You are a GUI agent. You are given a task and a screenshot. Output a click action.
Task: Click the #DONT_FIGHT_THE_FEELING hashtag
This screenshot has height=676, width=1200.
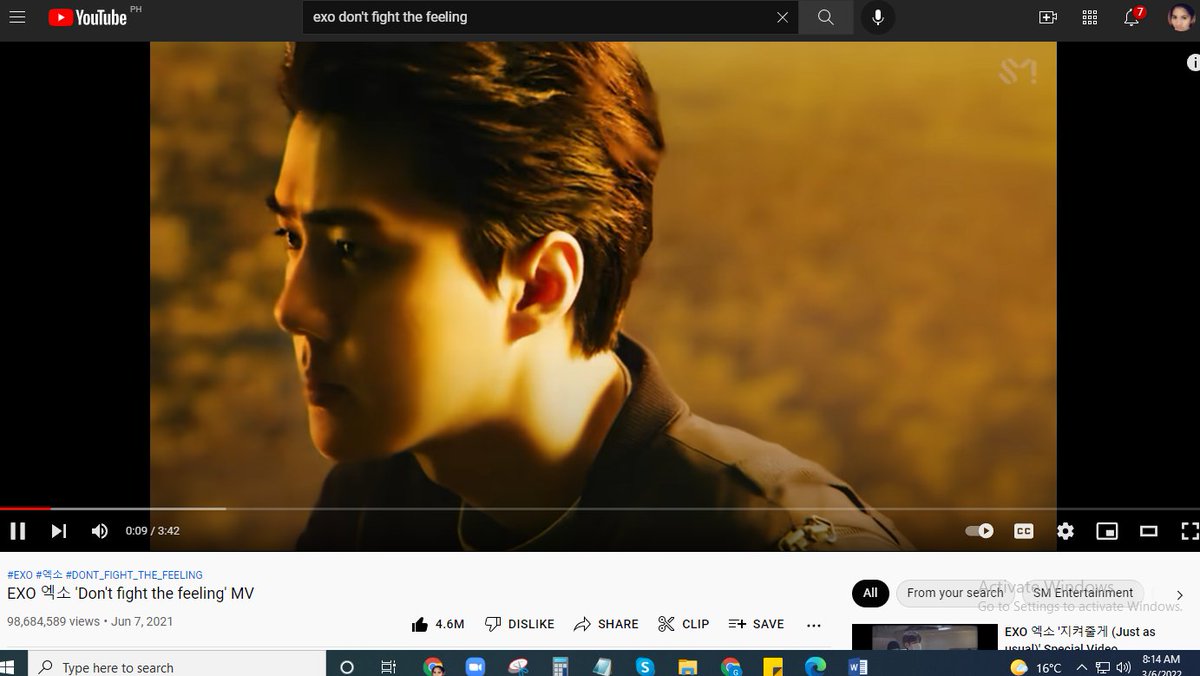pos(134,575)
